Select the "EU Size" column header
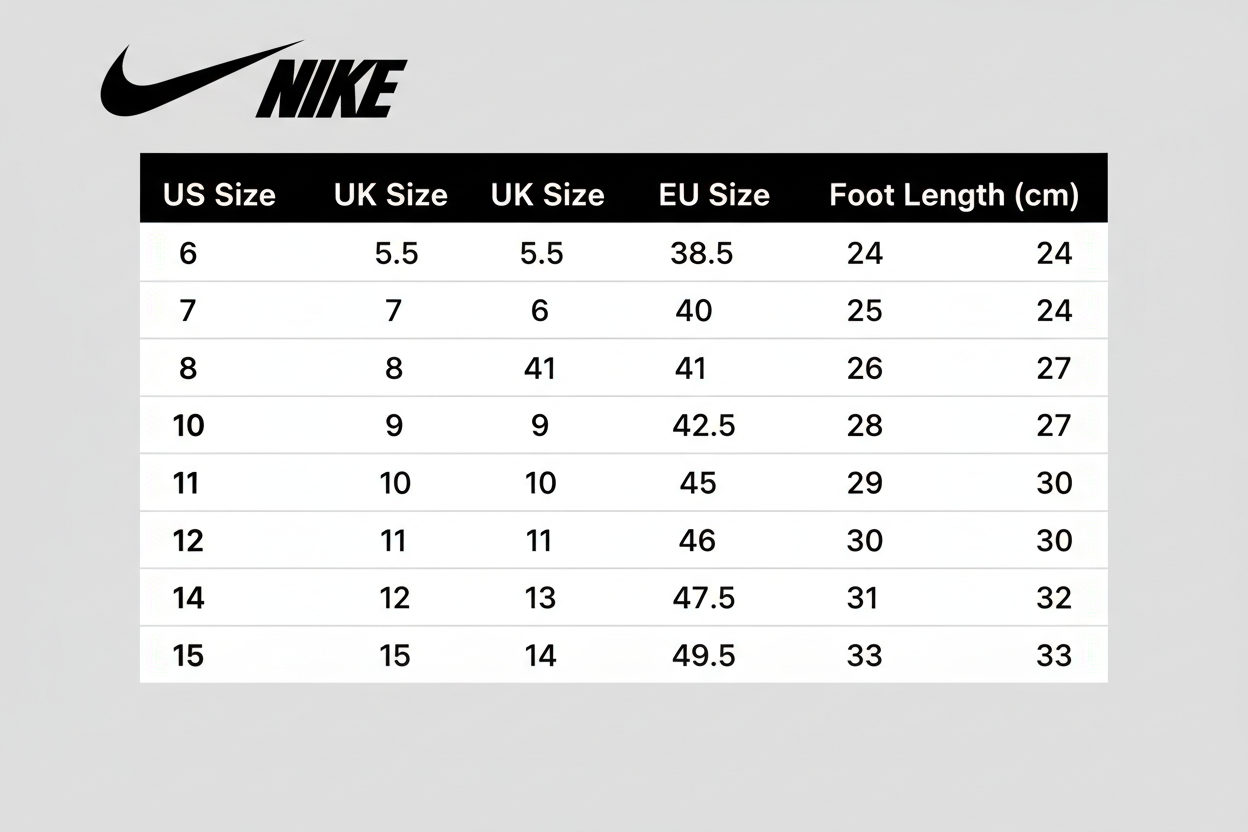Screen dimensions: 1248x832 (714, 194)
